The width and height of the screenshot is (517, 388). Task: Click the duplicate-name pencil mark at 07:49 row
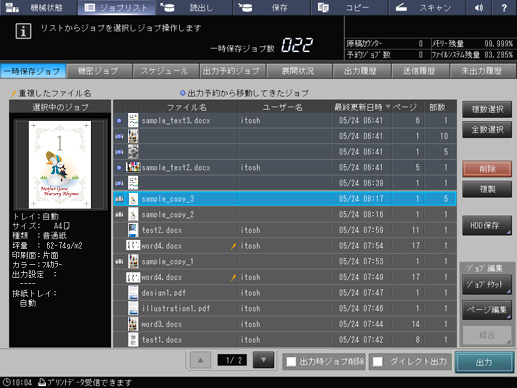tap(233, 277)
